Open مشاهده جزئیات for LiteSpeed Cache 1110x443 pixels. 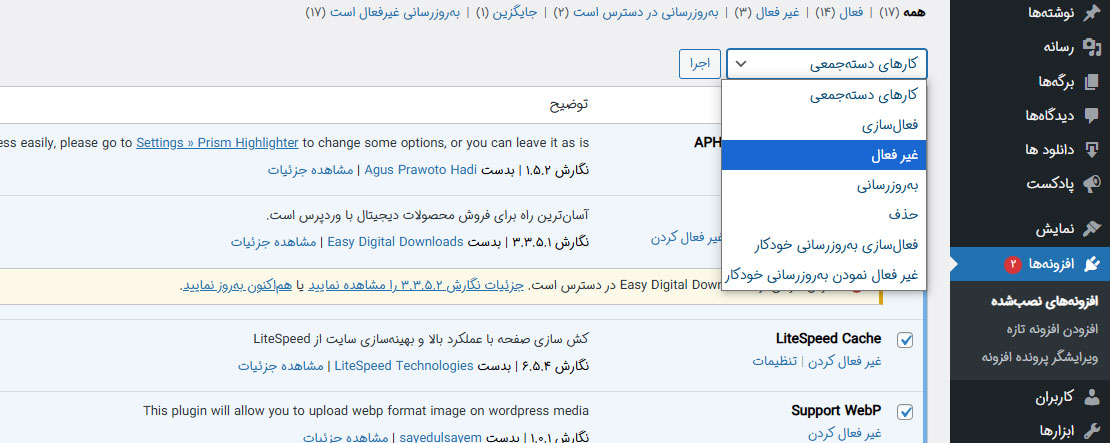pos(280,366)
